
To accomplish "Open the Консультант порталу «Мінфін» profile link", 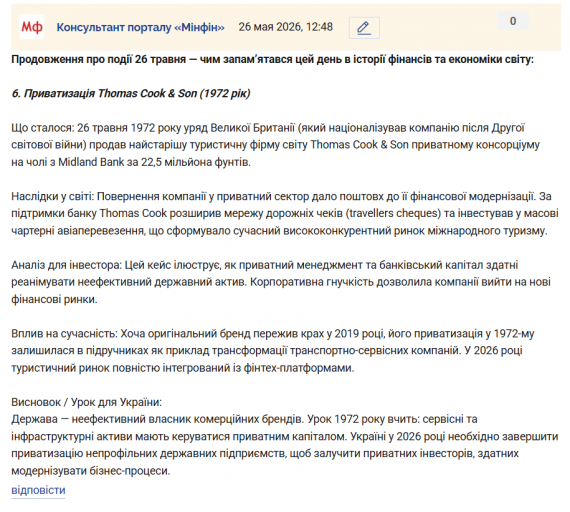I will click(140, 27).
